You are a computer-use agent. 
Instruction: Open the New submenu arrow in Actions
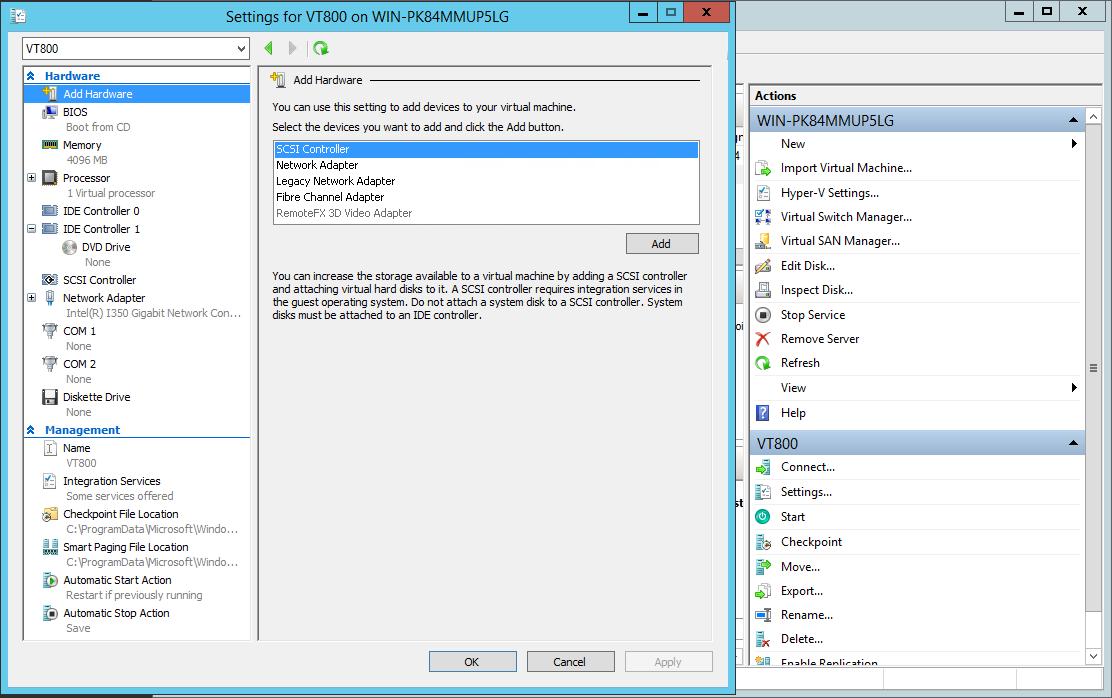click(x=1074, y=143)
